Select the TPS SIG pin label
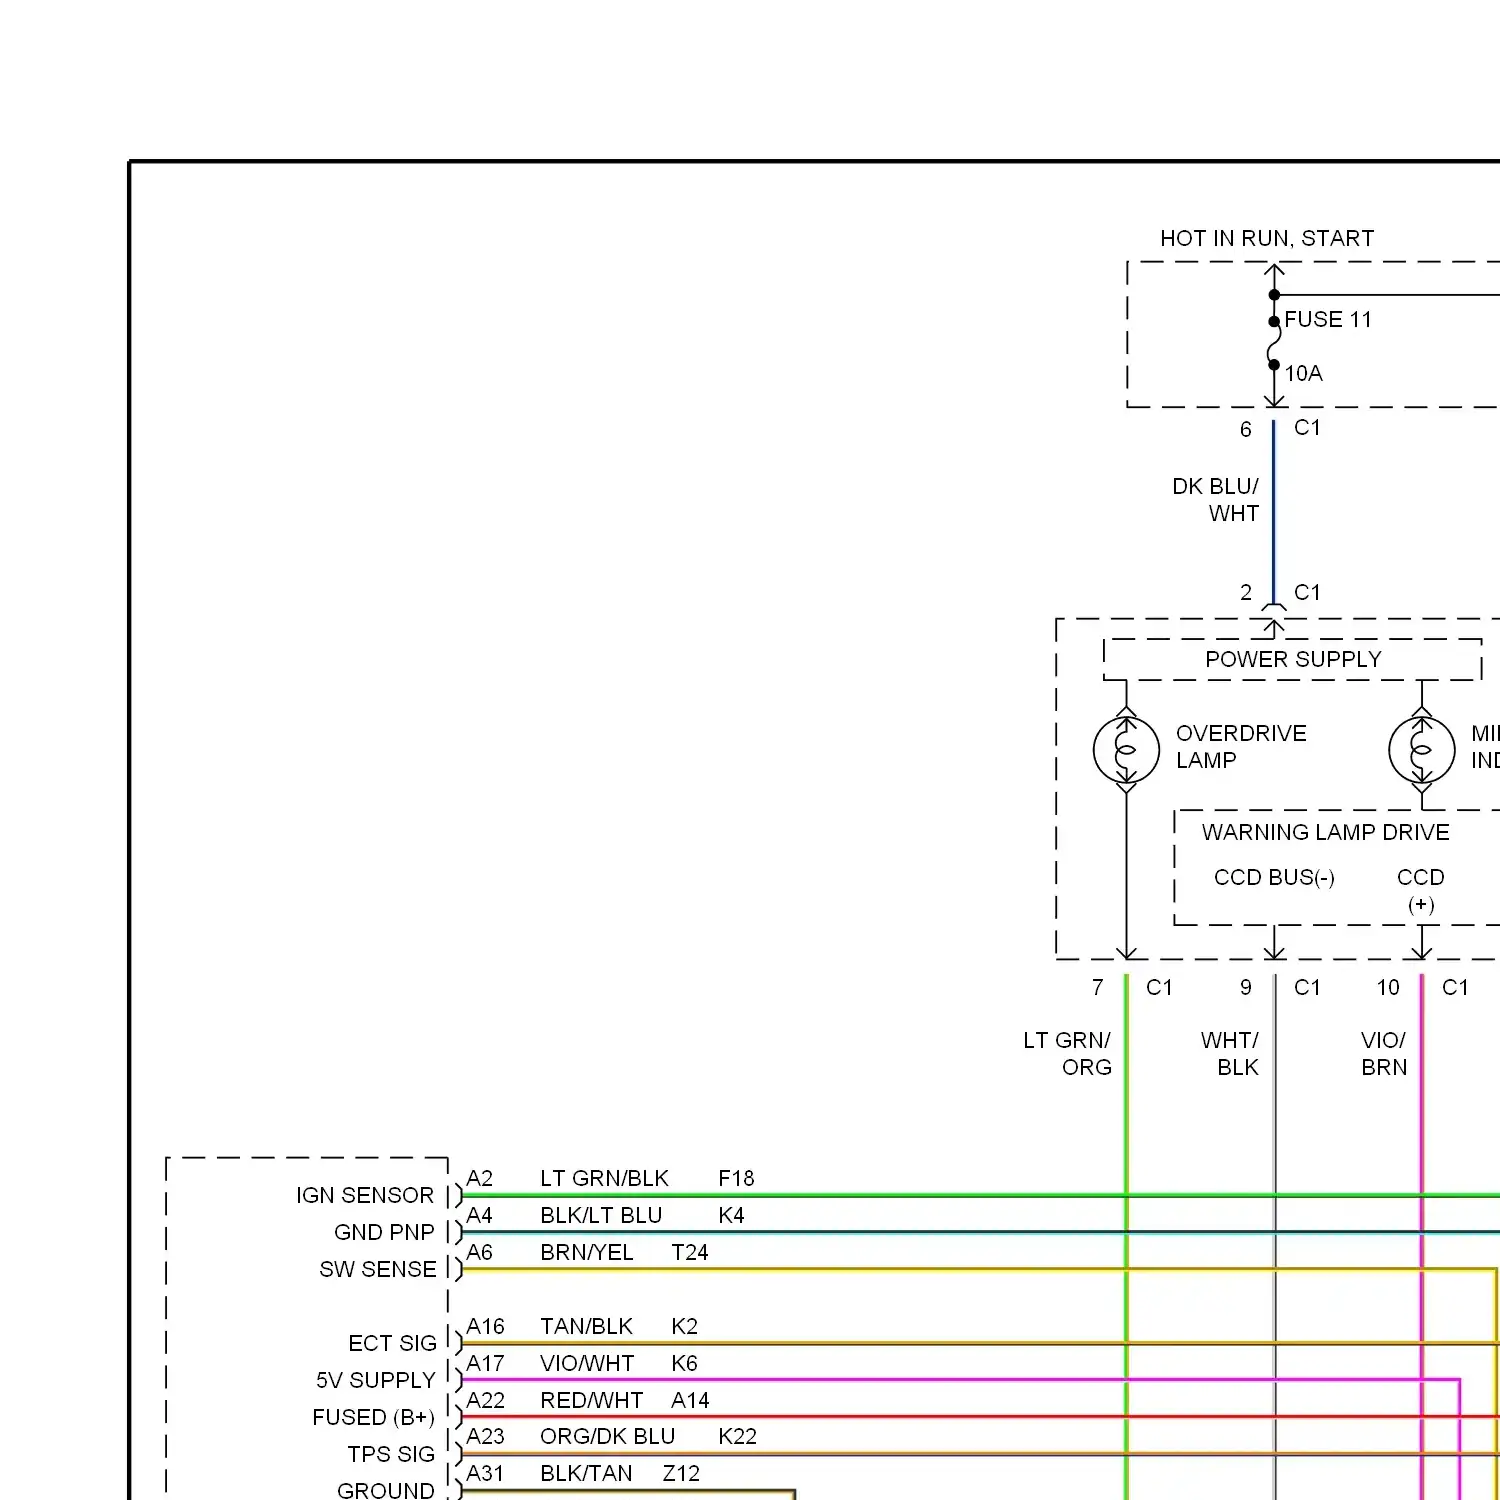Screen dimensions: 1500x1500 pyautogui.click(x=391, y=1455)
